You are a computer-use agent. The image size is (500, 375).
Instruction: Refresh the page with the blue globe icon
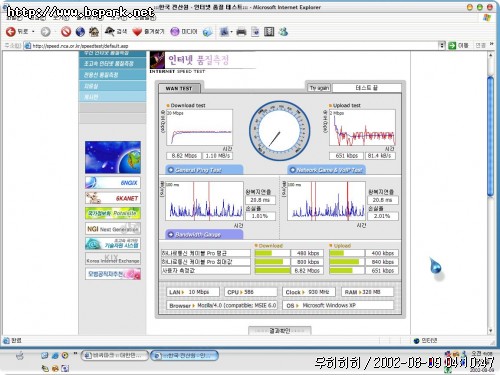[x=80, y=32]
